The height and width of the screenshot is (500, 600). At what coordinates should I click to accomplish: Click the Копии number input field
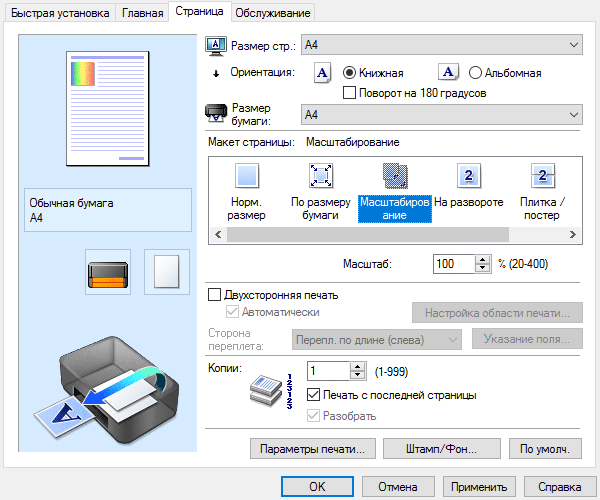pyautogui.click(x=328, y=371)
